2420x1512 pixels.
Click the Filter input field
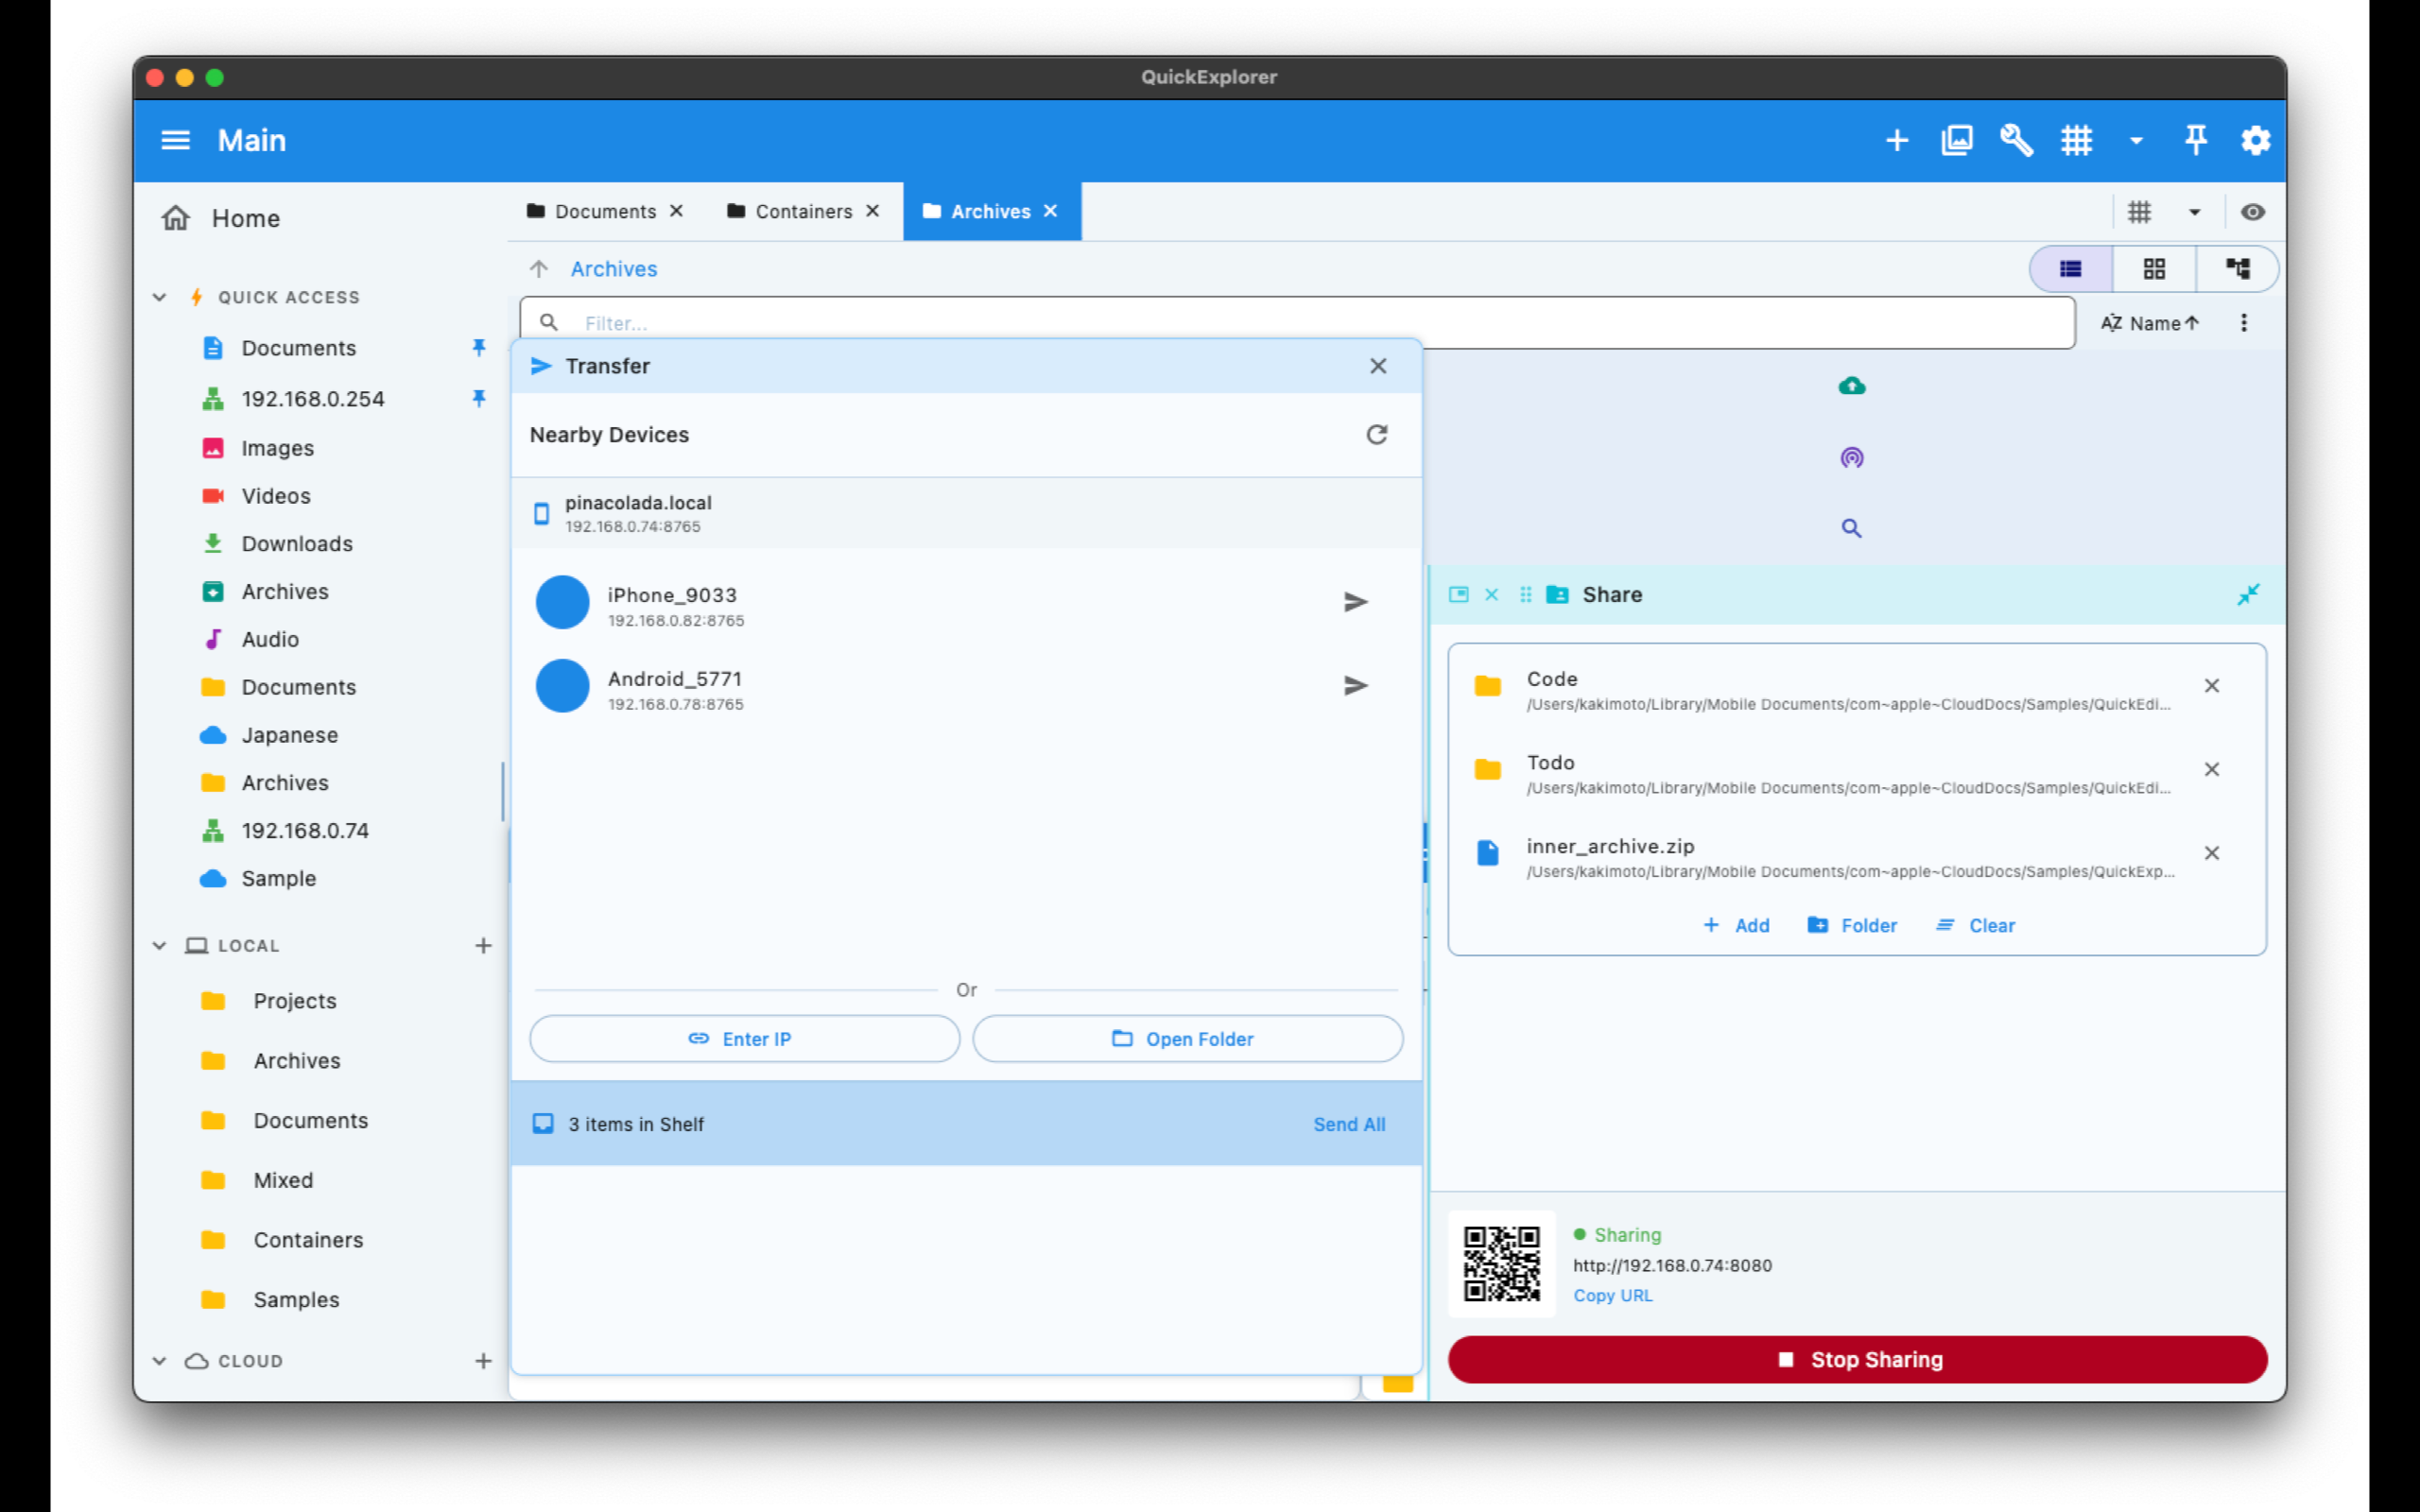click(x=1297, y=322)
